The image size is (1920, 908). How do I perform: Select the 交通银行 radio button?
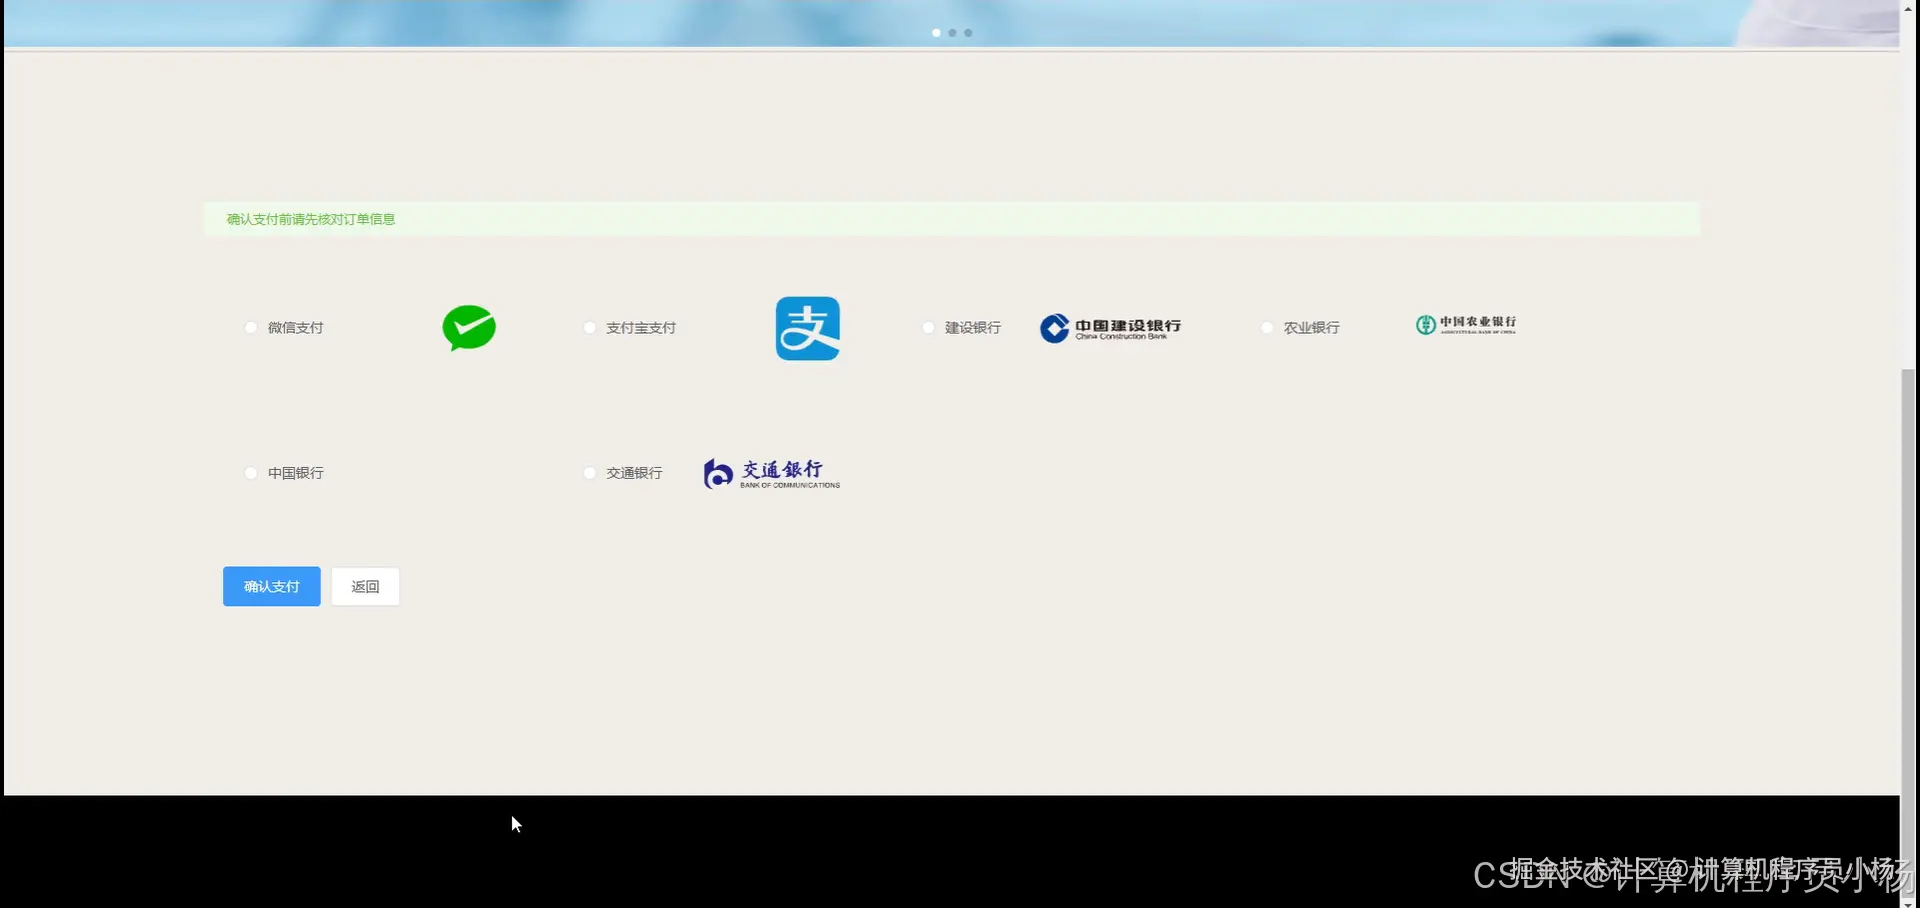click(x=589, y=472)
